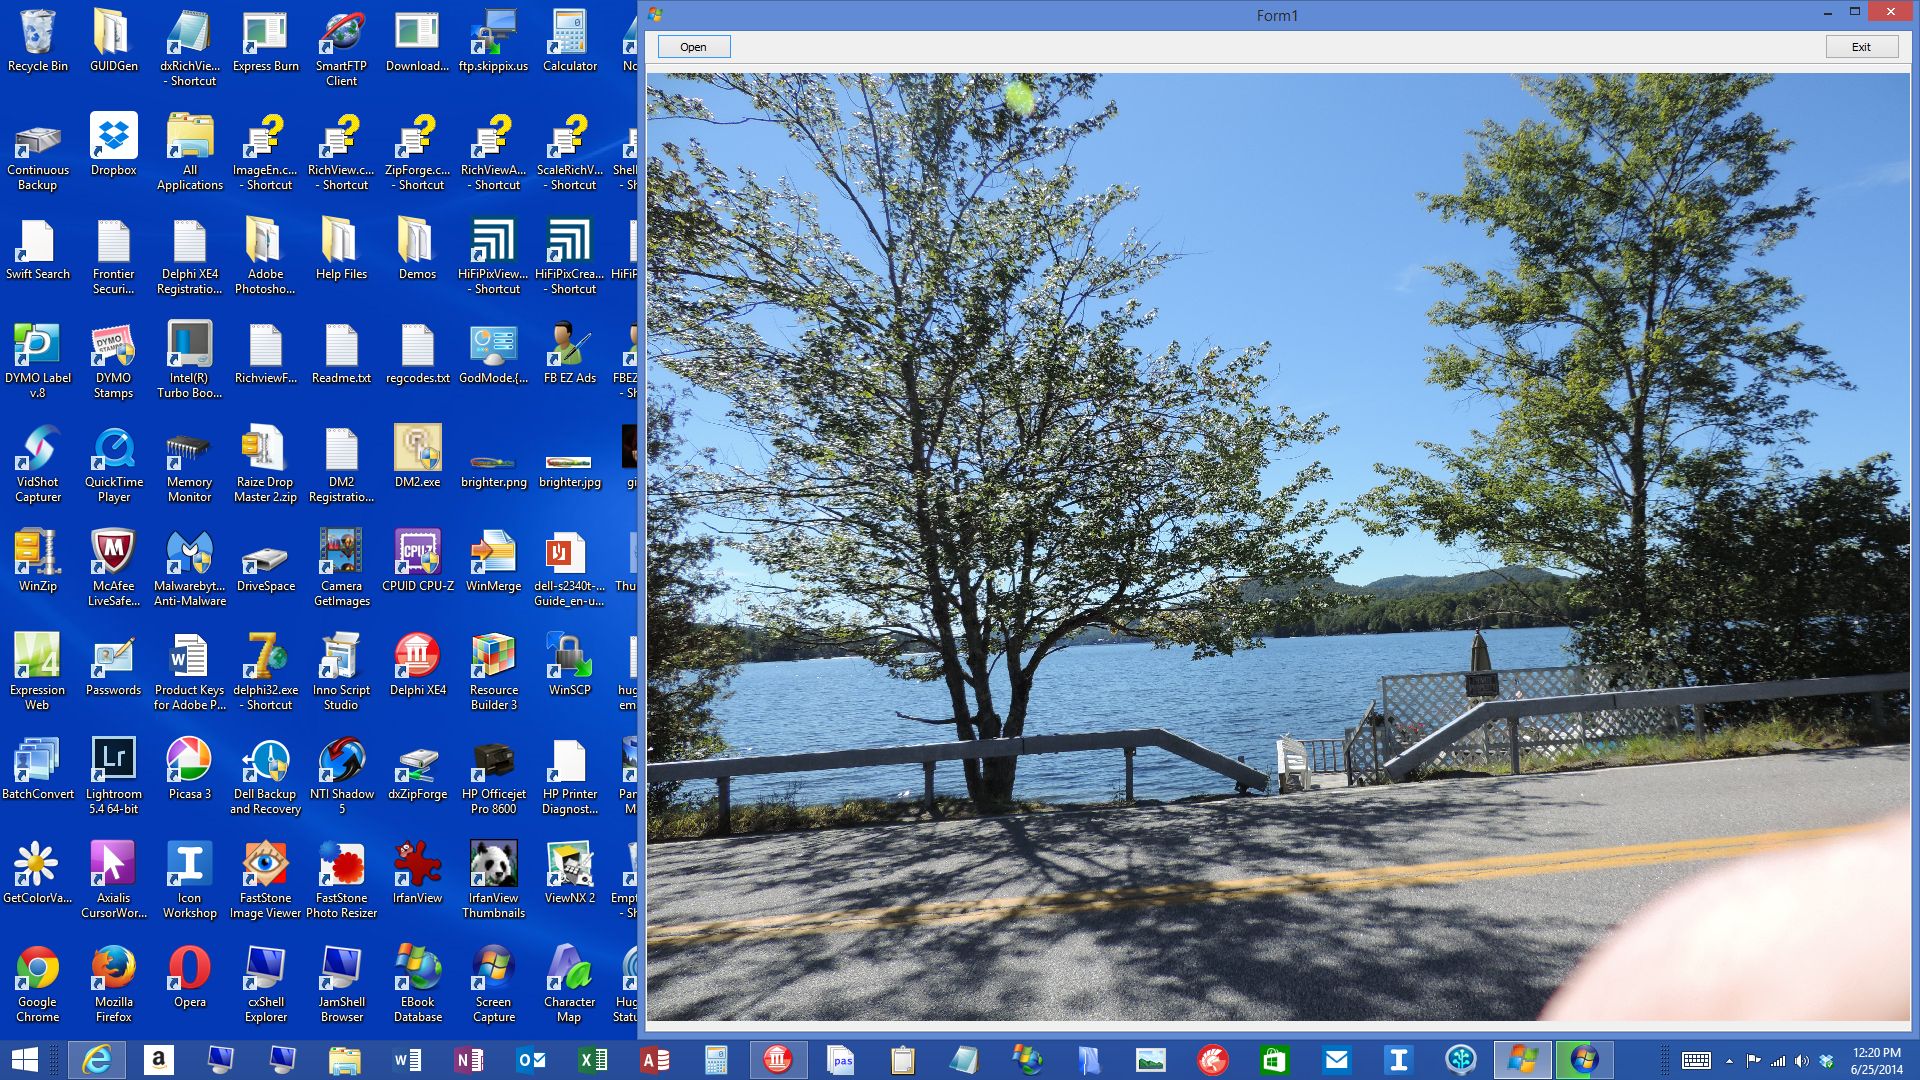Select the Mozilla Firefox desktop icon
1920x1080 pixels.
(114, 985)
